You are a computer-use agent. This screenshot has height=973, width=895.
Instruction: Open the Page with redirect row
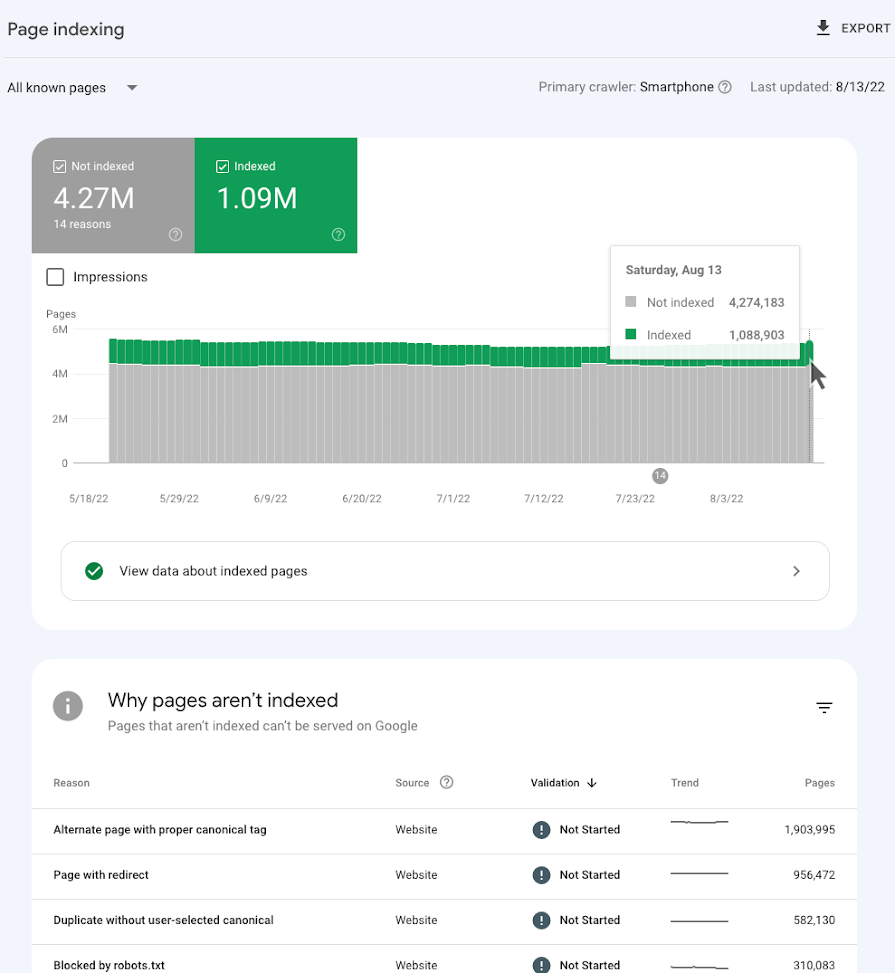click(x=444, y=876)
